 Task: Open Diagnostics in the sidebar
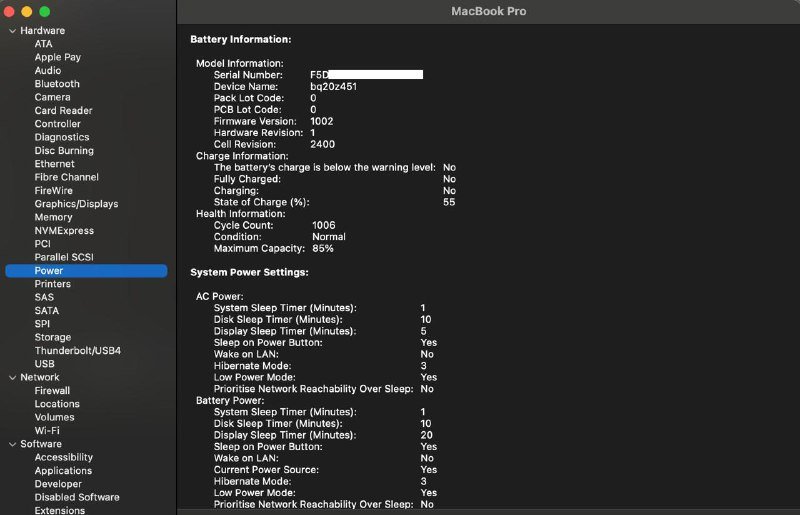(62, 137)
